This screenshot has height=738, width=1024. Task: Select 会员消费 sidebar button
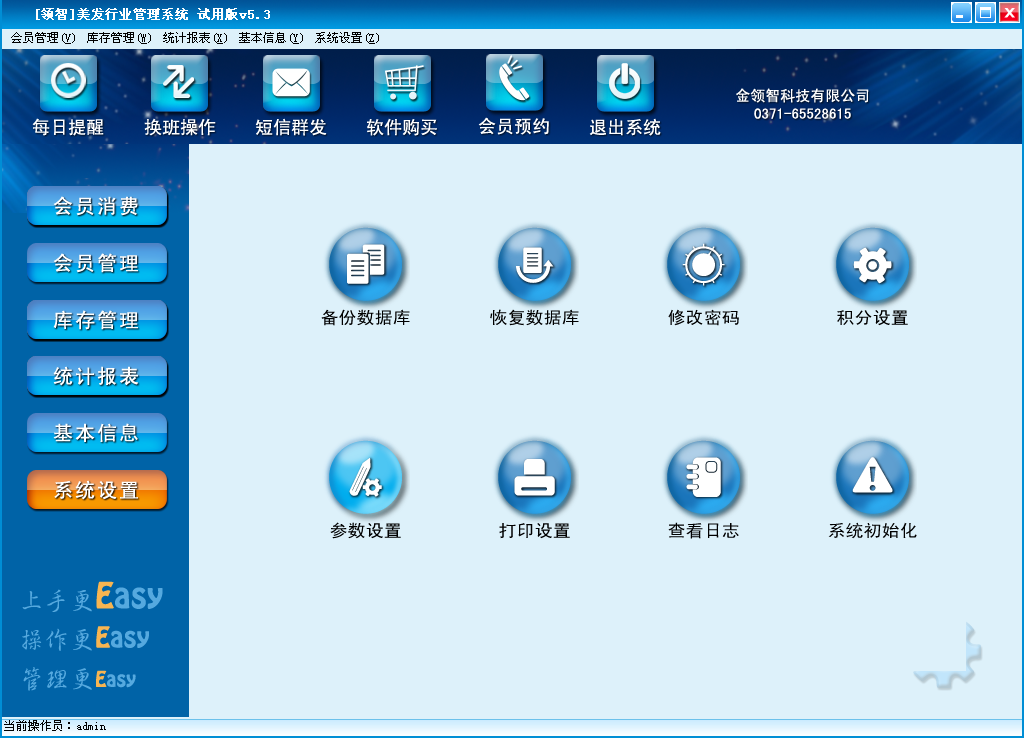coord(97,207)
